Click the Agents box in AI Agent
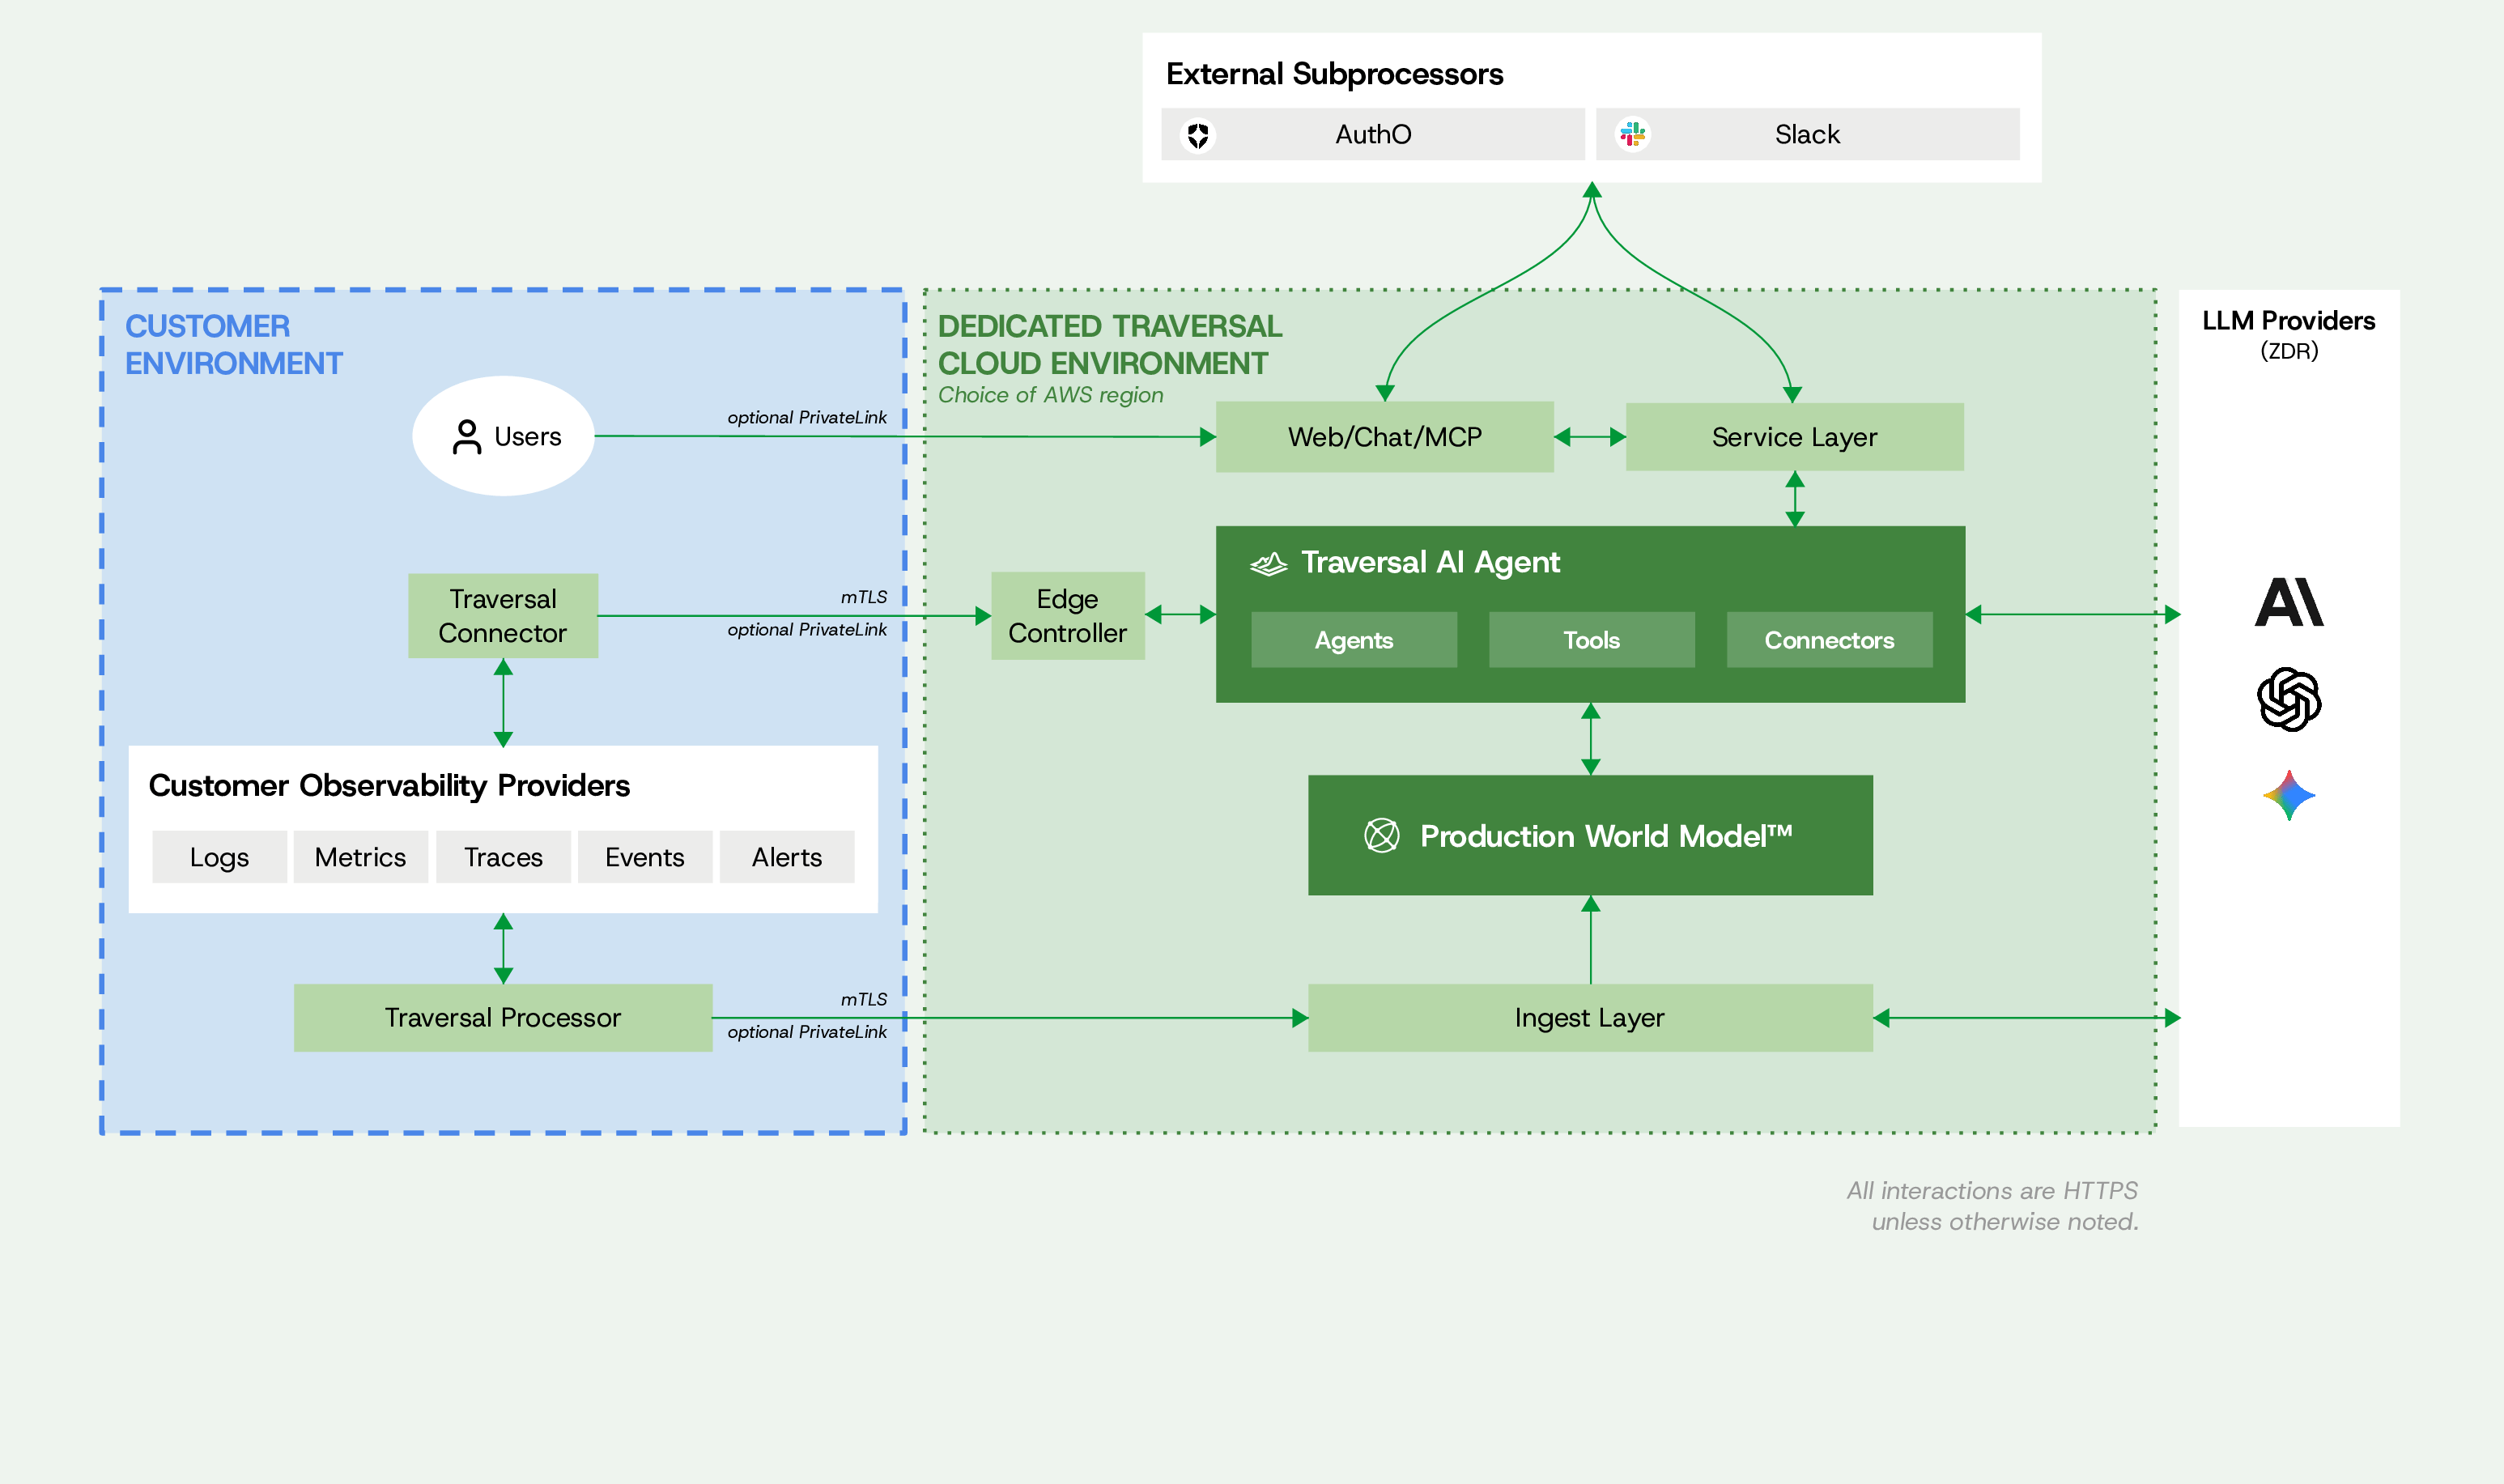This screenshot has width=2504, height=1484. (1353, 640)
